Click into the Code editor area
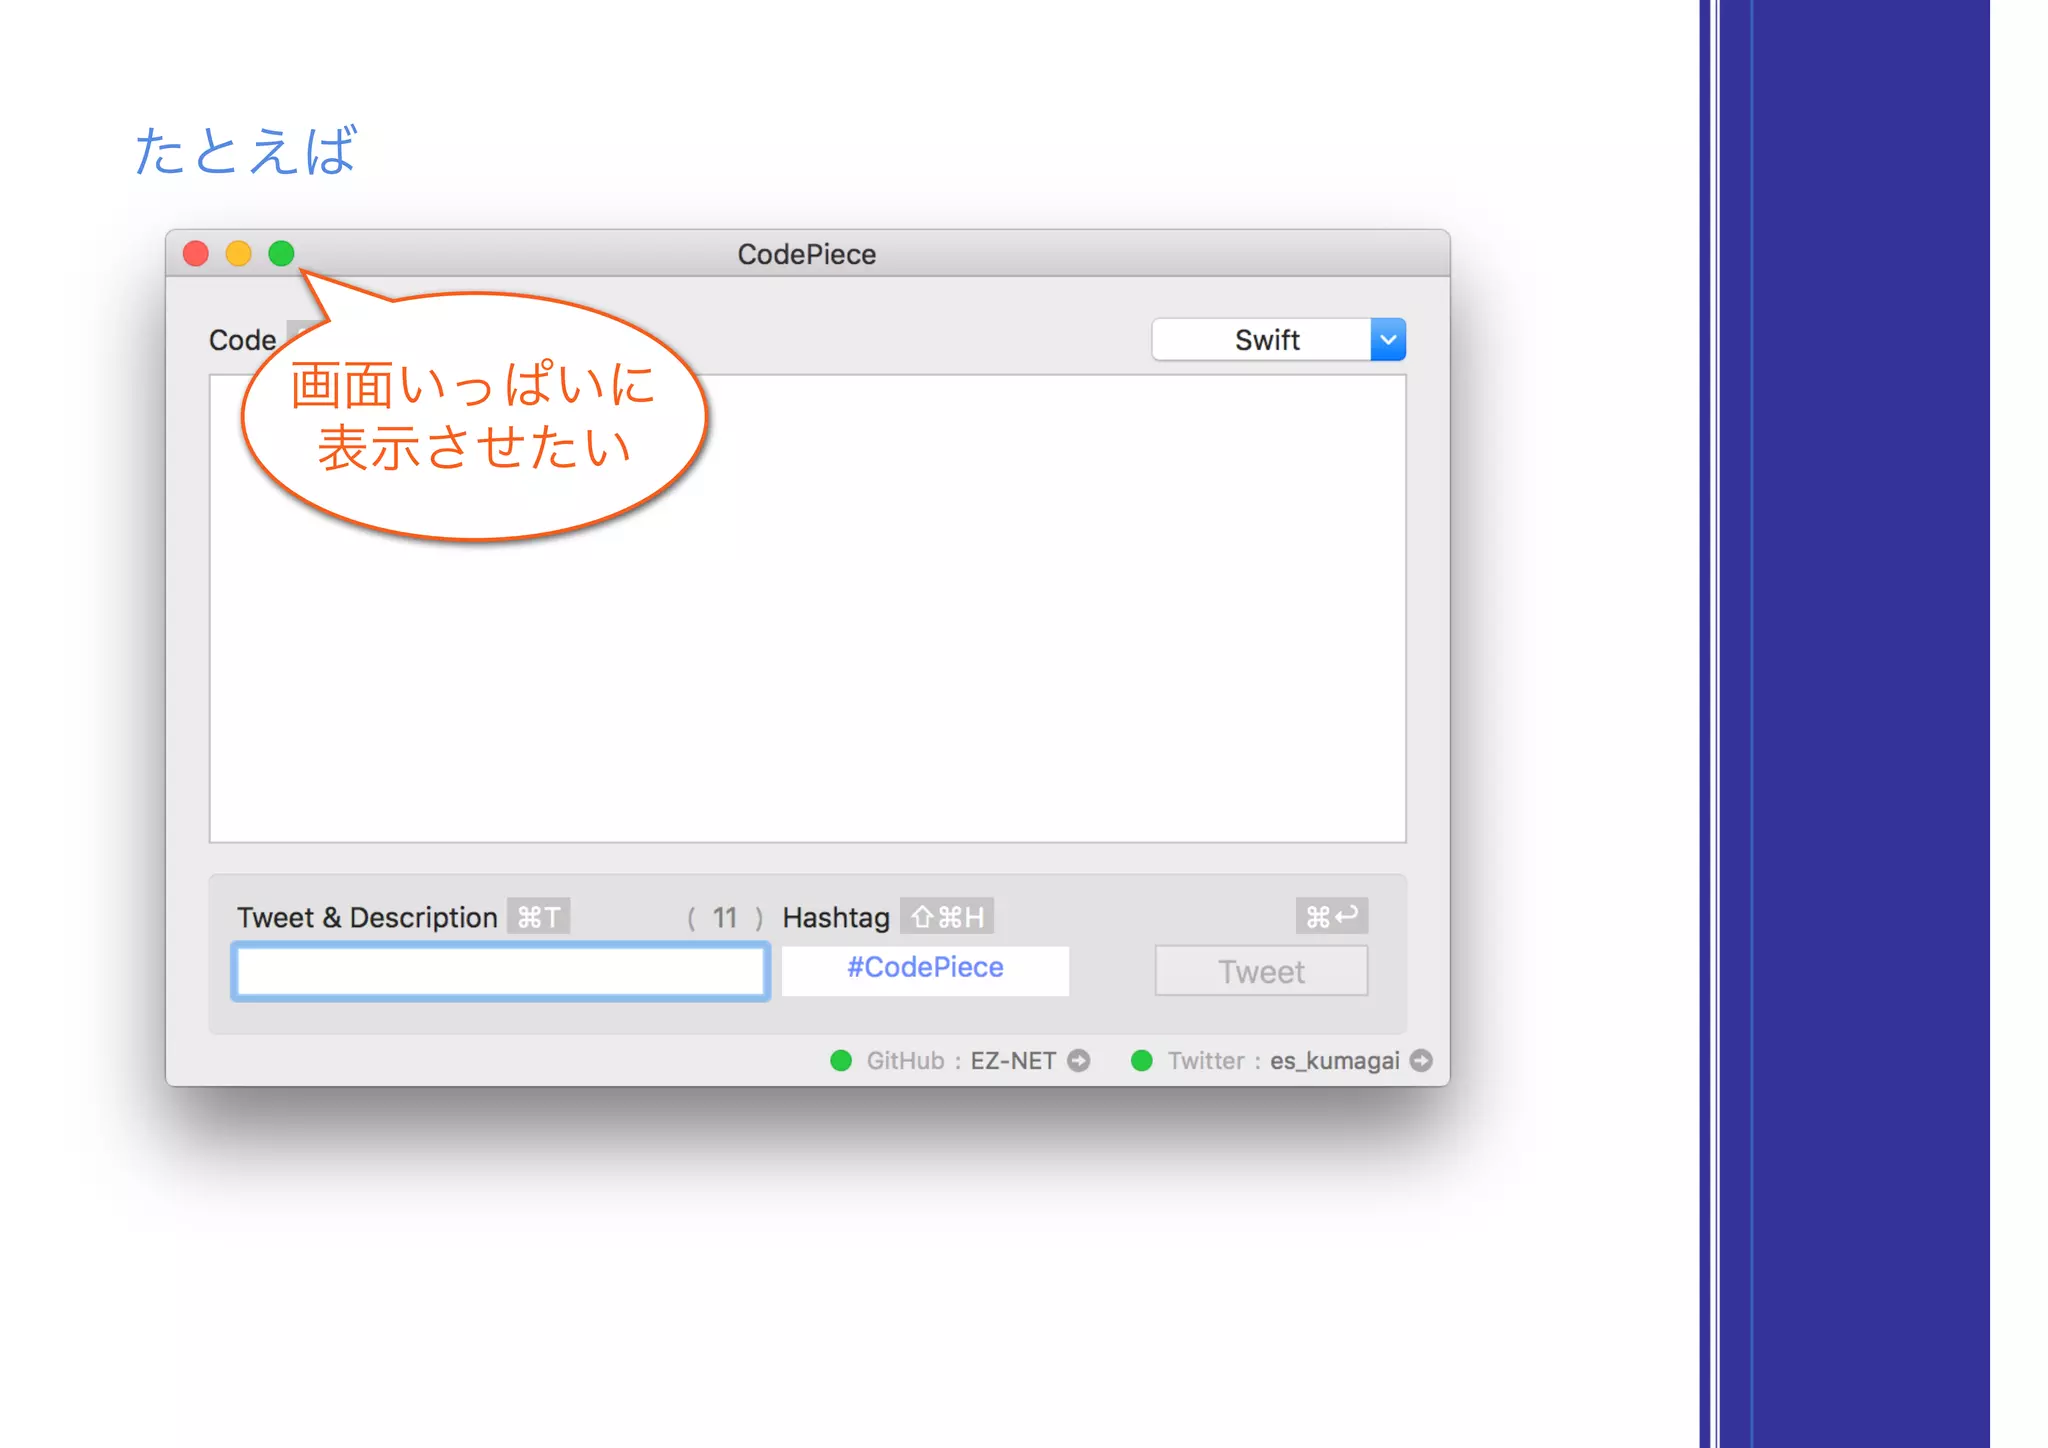The height and width of the screenshot is (1448, 2048). (x=808, y=609)
